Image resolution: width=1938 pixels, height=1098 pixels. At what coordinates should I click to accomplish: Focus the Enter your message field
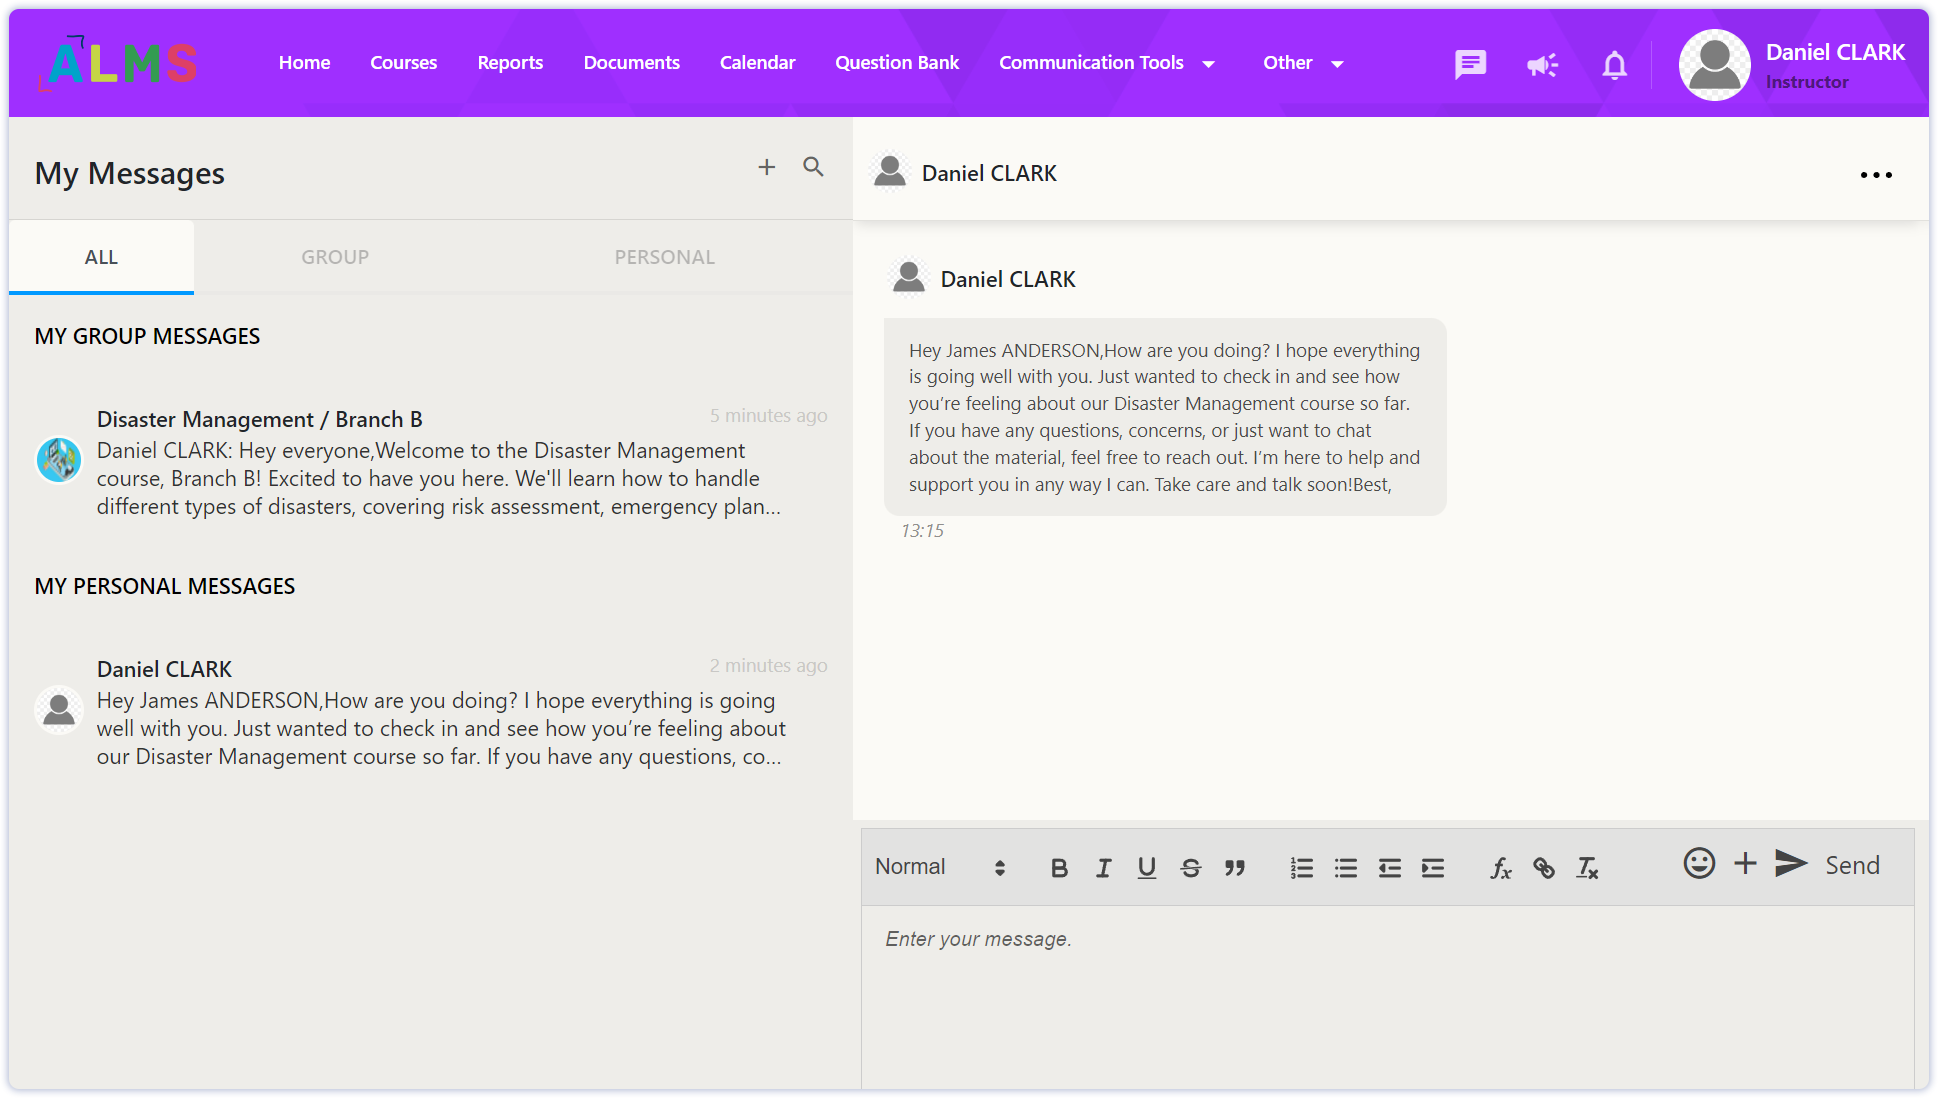point(1388,996)
